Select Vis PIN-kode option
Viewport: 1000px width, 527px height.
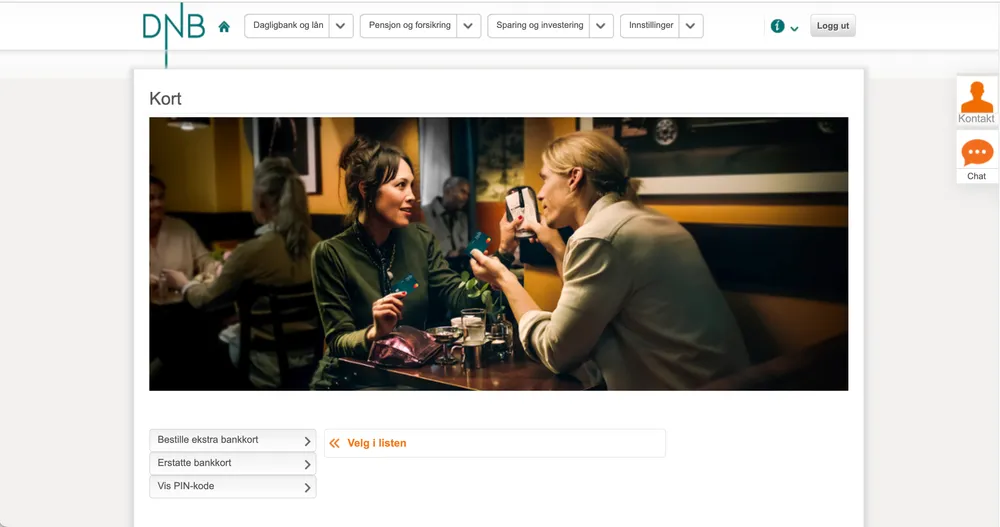[x=233, y=486]
